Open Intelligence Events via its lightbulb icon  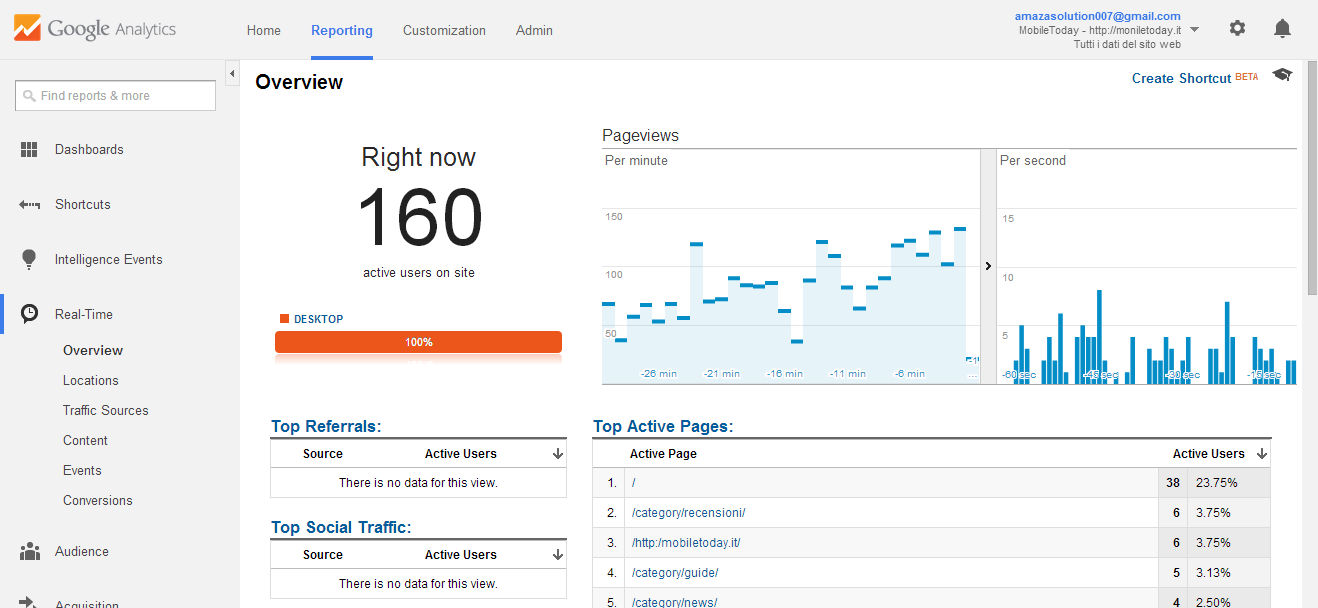tap(30, 259)
